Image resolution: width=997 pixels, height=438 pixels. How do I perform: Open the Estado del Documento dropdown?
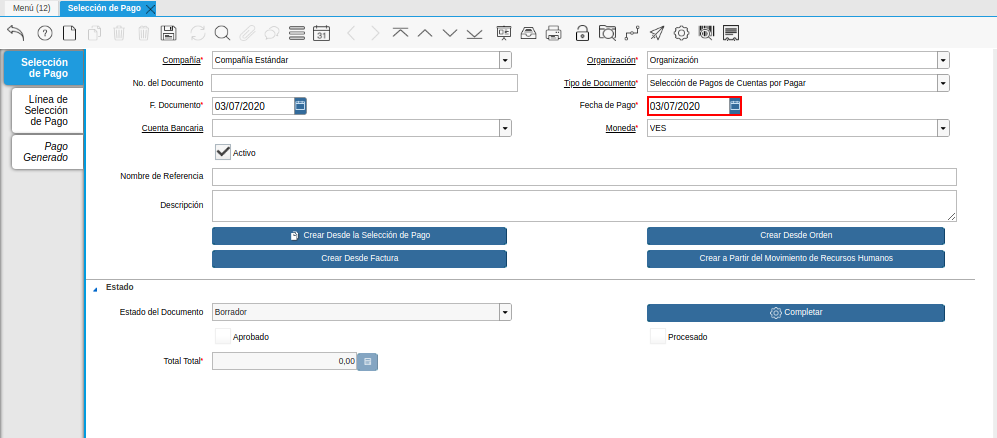click(505, 312)
